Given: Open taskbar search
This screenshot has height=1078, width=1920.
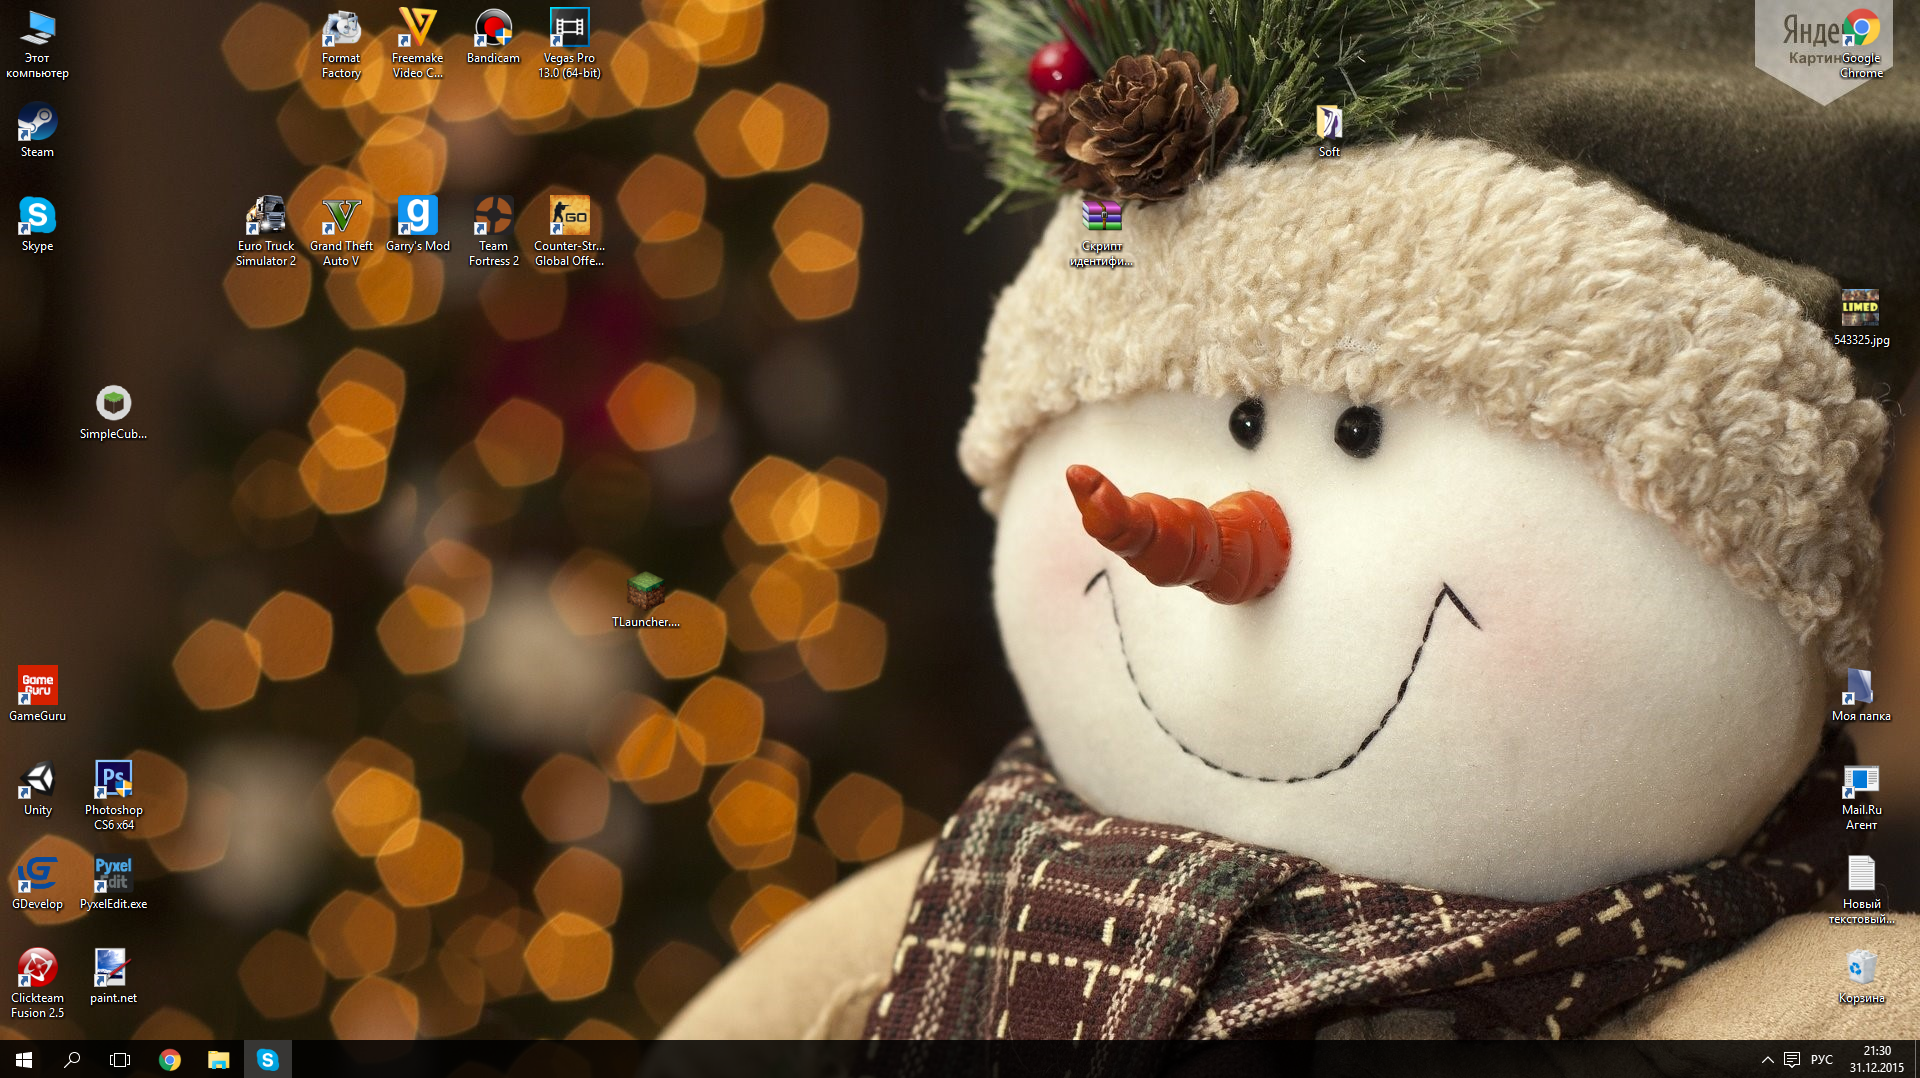Looking at the screenshot, I should click(x=72, y=1059).
